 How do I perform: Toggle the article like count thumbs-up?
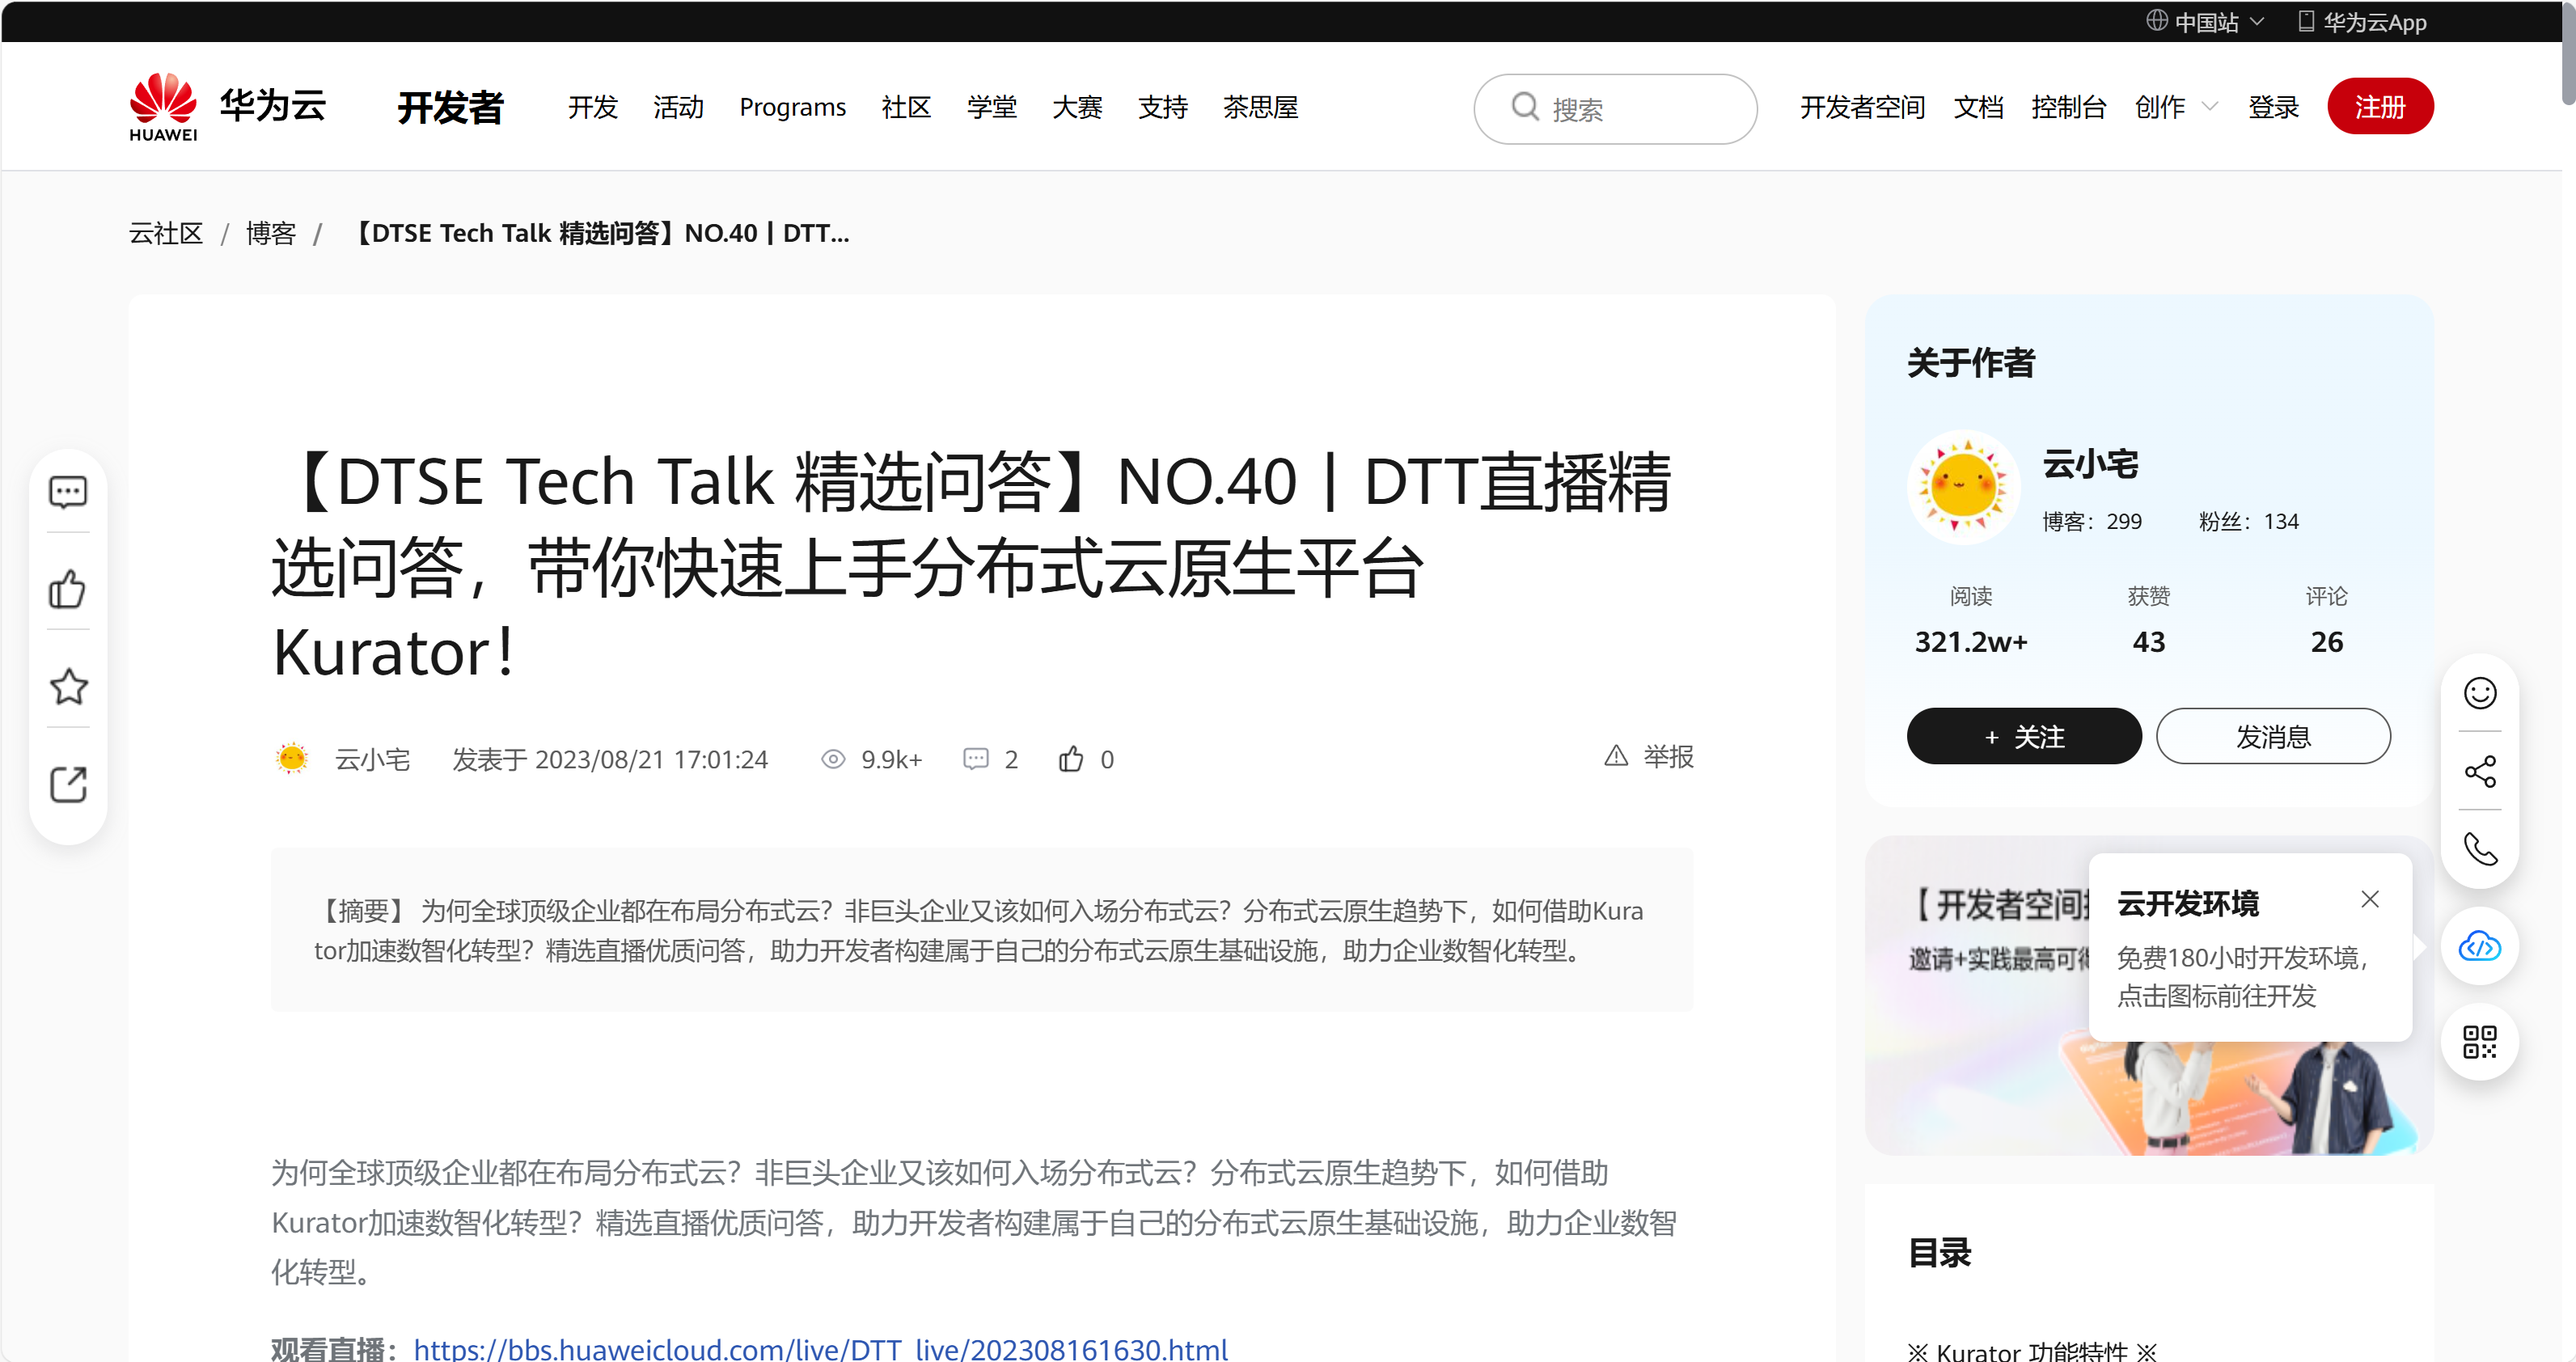(1071, 759)
